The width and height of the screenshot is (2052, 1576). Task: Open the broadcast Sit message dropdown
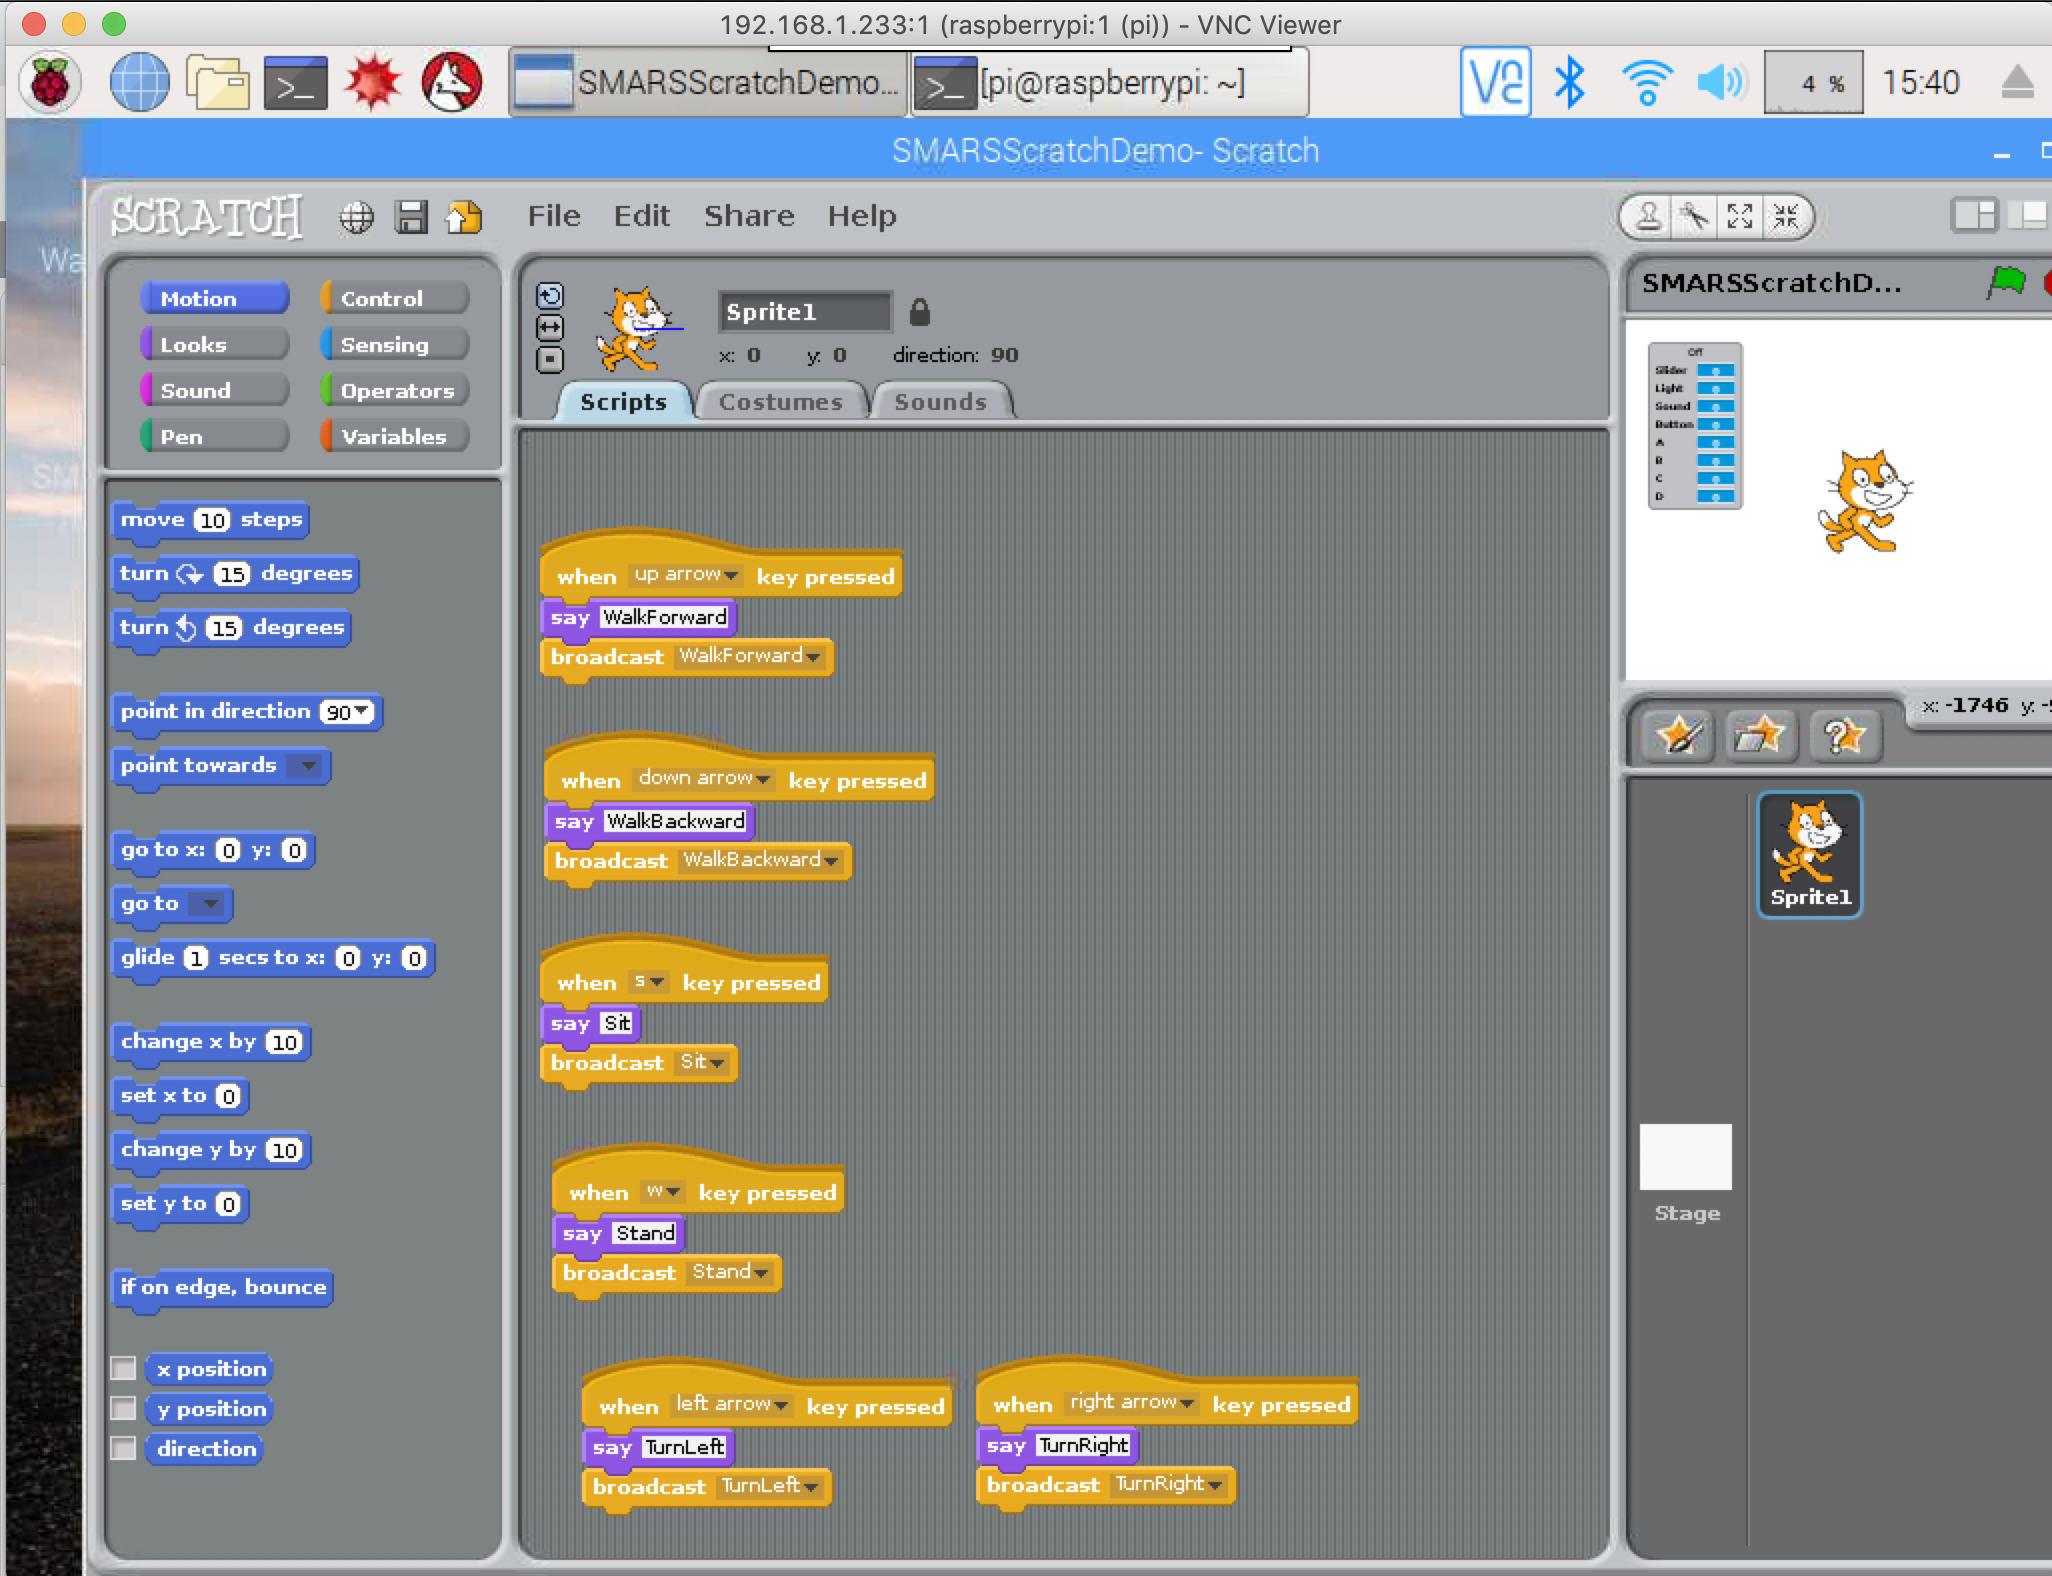(x=702, y=1062)
